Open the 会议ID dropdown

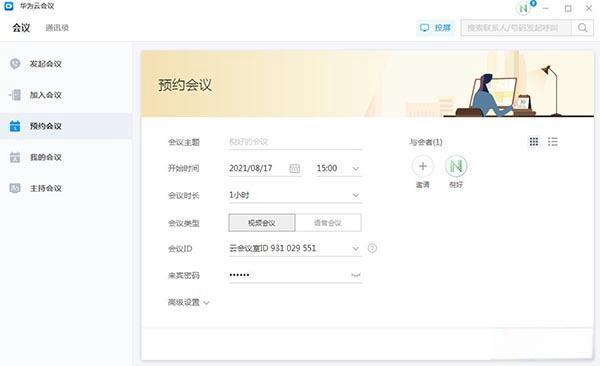coord(295,248)
